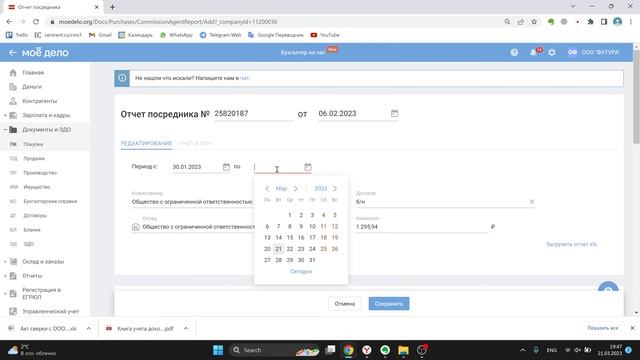Open the YouTube bookmark
Image resolution: width=640 pixels, height=360 pixels.
pos(325,35)
